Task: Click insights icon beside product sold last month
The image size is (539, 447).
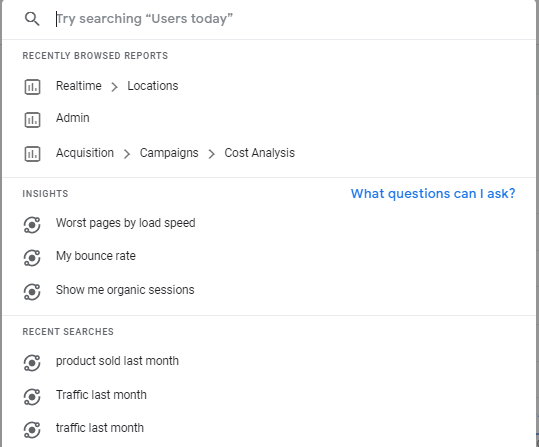Action: (x=32, y=363)
